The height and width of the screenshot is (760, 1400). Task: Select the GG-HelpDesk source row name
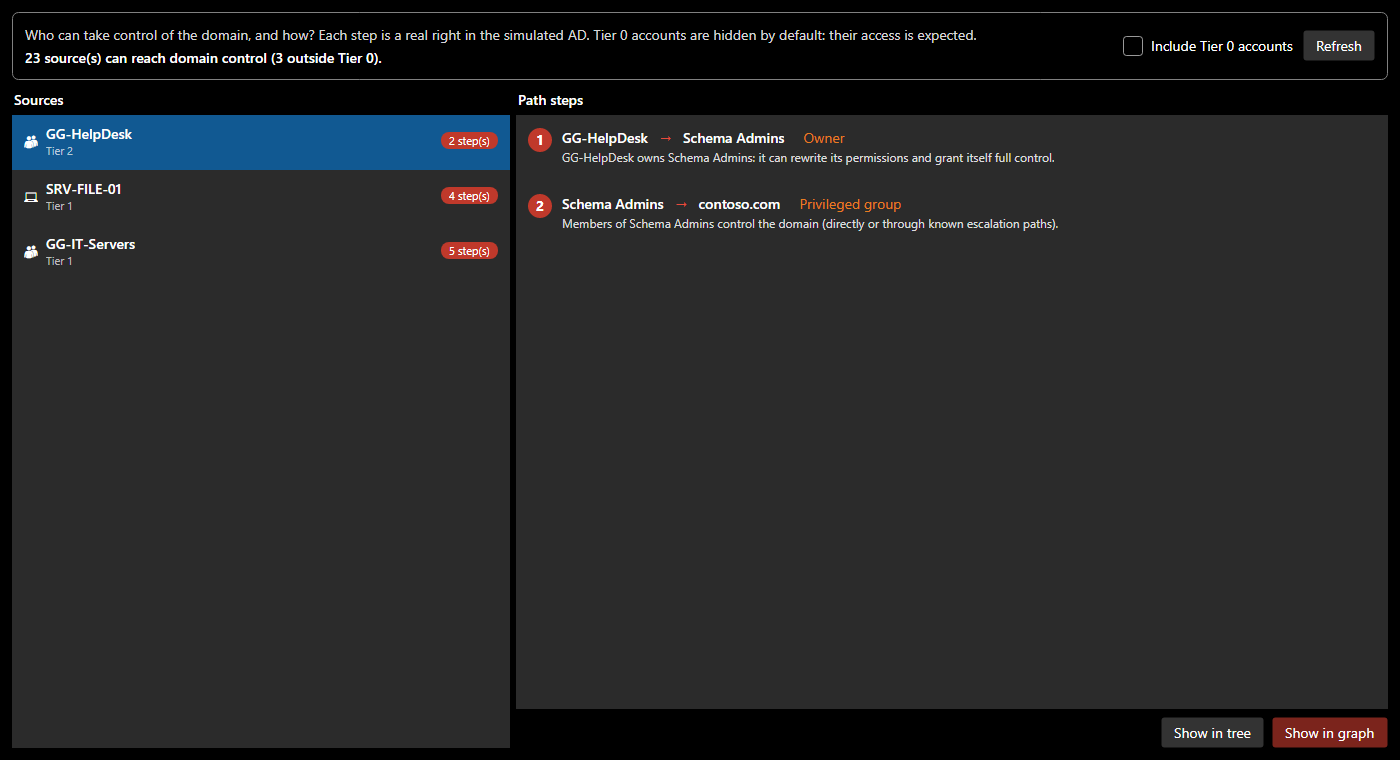(89, 134)
